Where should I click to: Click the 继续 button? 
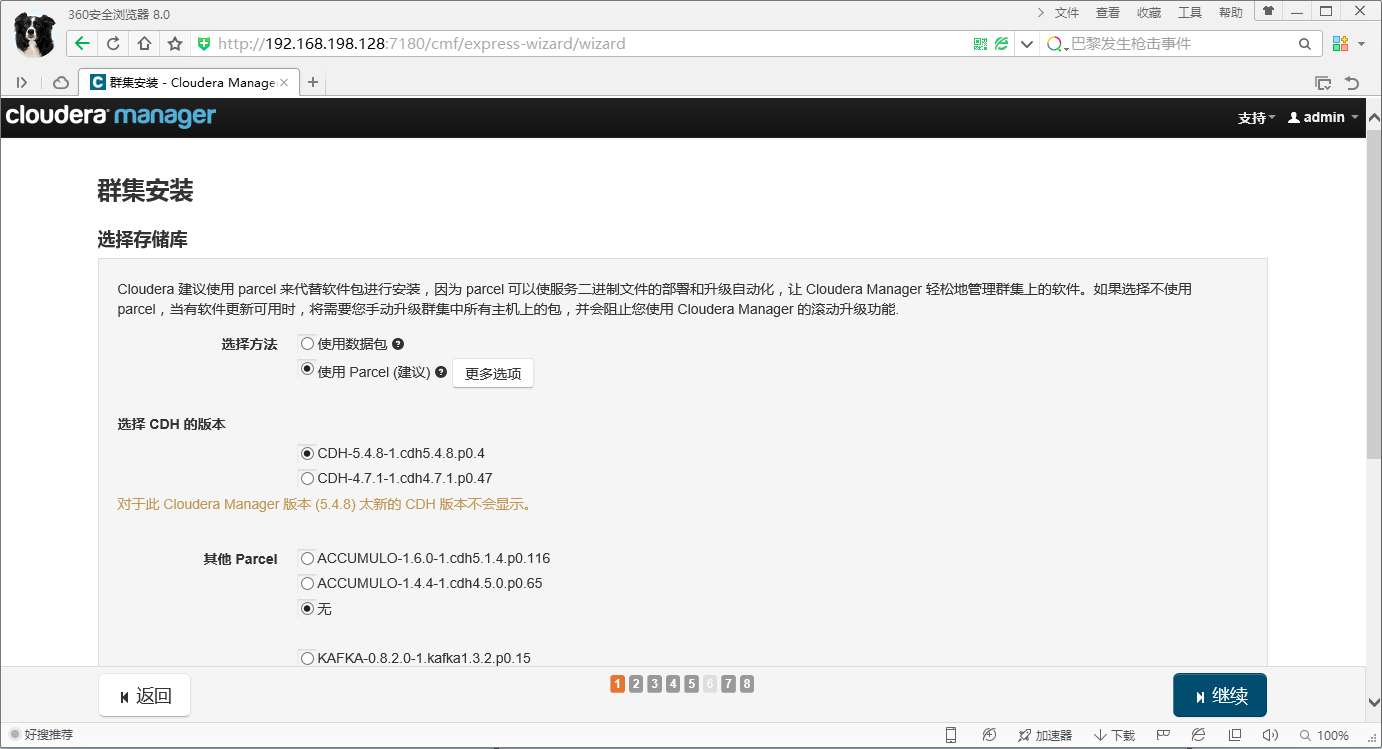click(1220, 696)
